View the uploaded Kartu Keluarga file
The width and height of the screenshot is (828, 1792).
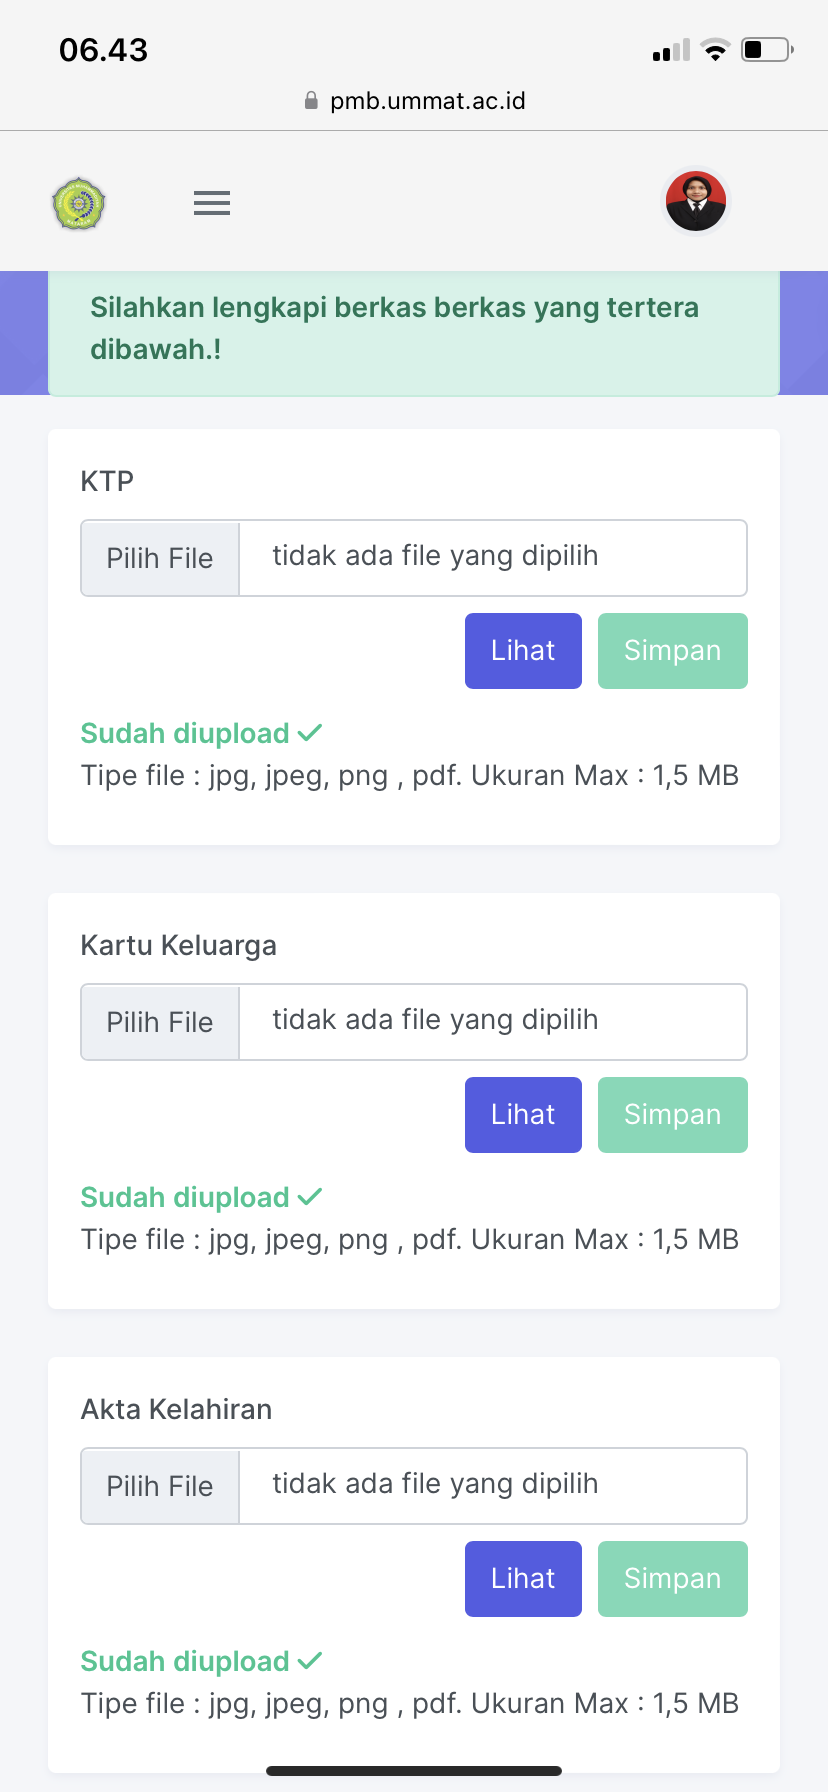(x=523, y=1115)
